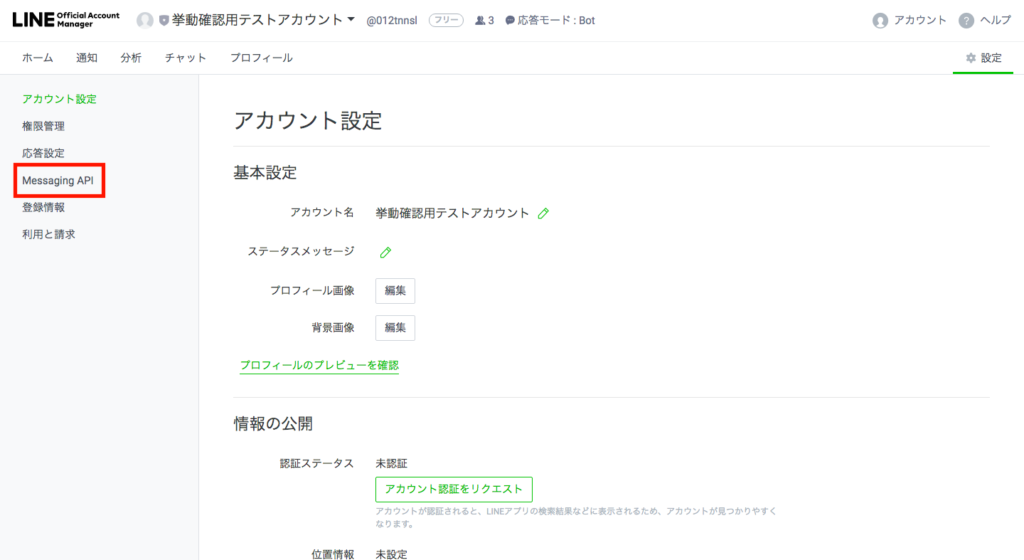Switch to the 通知 tab
The height and width of the screenshot is (560, 1024).
tap(87, 57)
